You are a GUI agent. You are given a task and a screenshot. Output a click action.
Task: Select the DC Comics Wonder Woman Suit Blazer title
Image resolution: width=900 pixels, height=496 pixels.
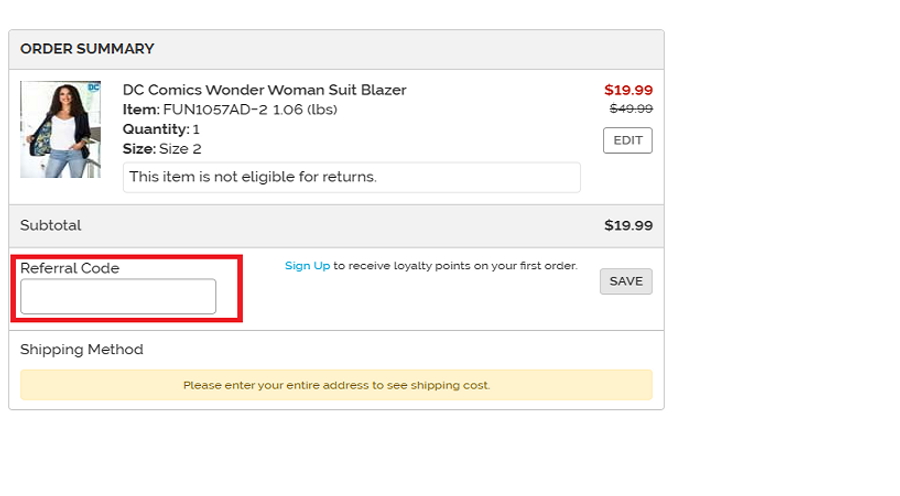(x=264, y=90)
